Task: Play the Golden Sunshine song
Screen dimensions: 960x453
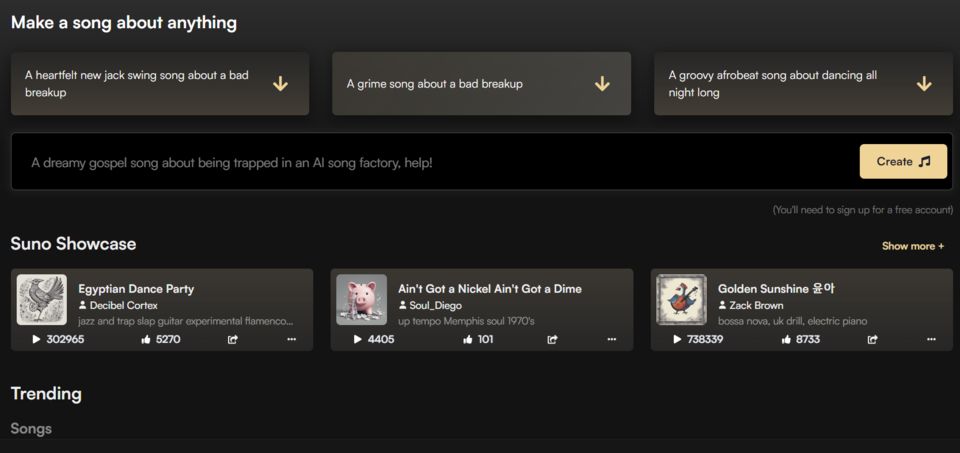Action: (677, 339)
